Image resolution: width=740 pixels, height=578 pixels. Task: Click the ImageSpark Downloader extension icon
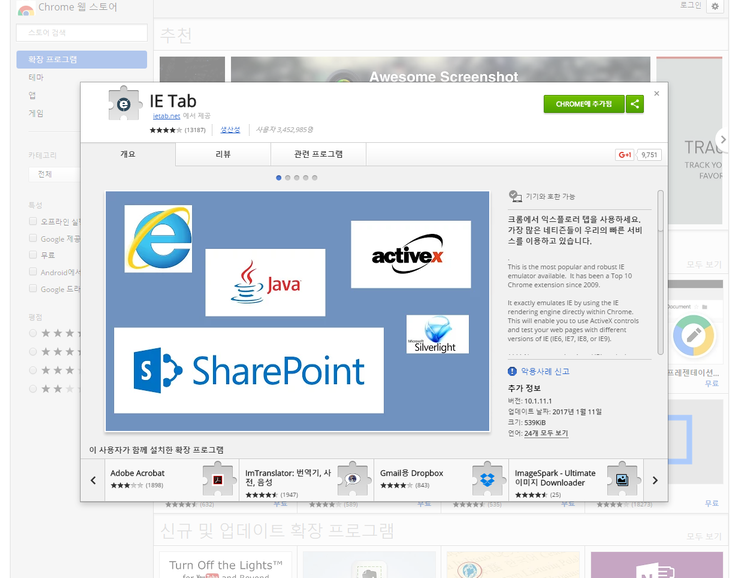tap(623, 479)
